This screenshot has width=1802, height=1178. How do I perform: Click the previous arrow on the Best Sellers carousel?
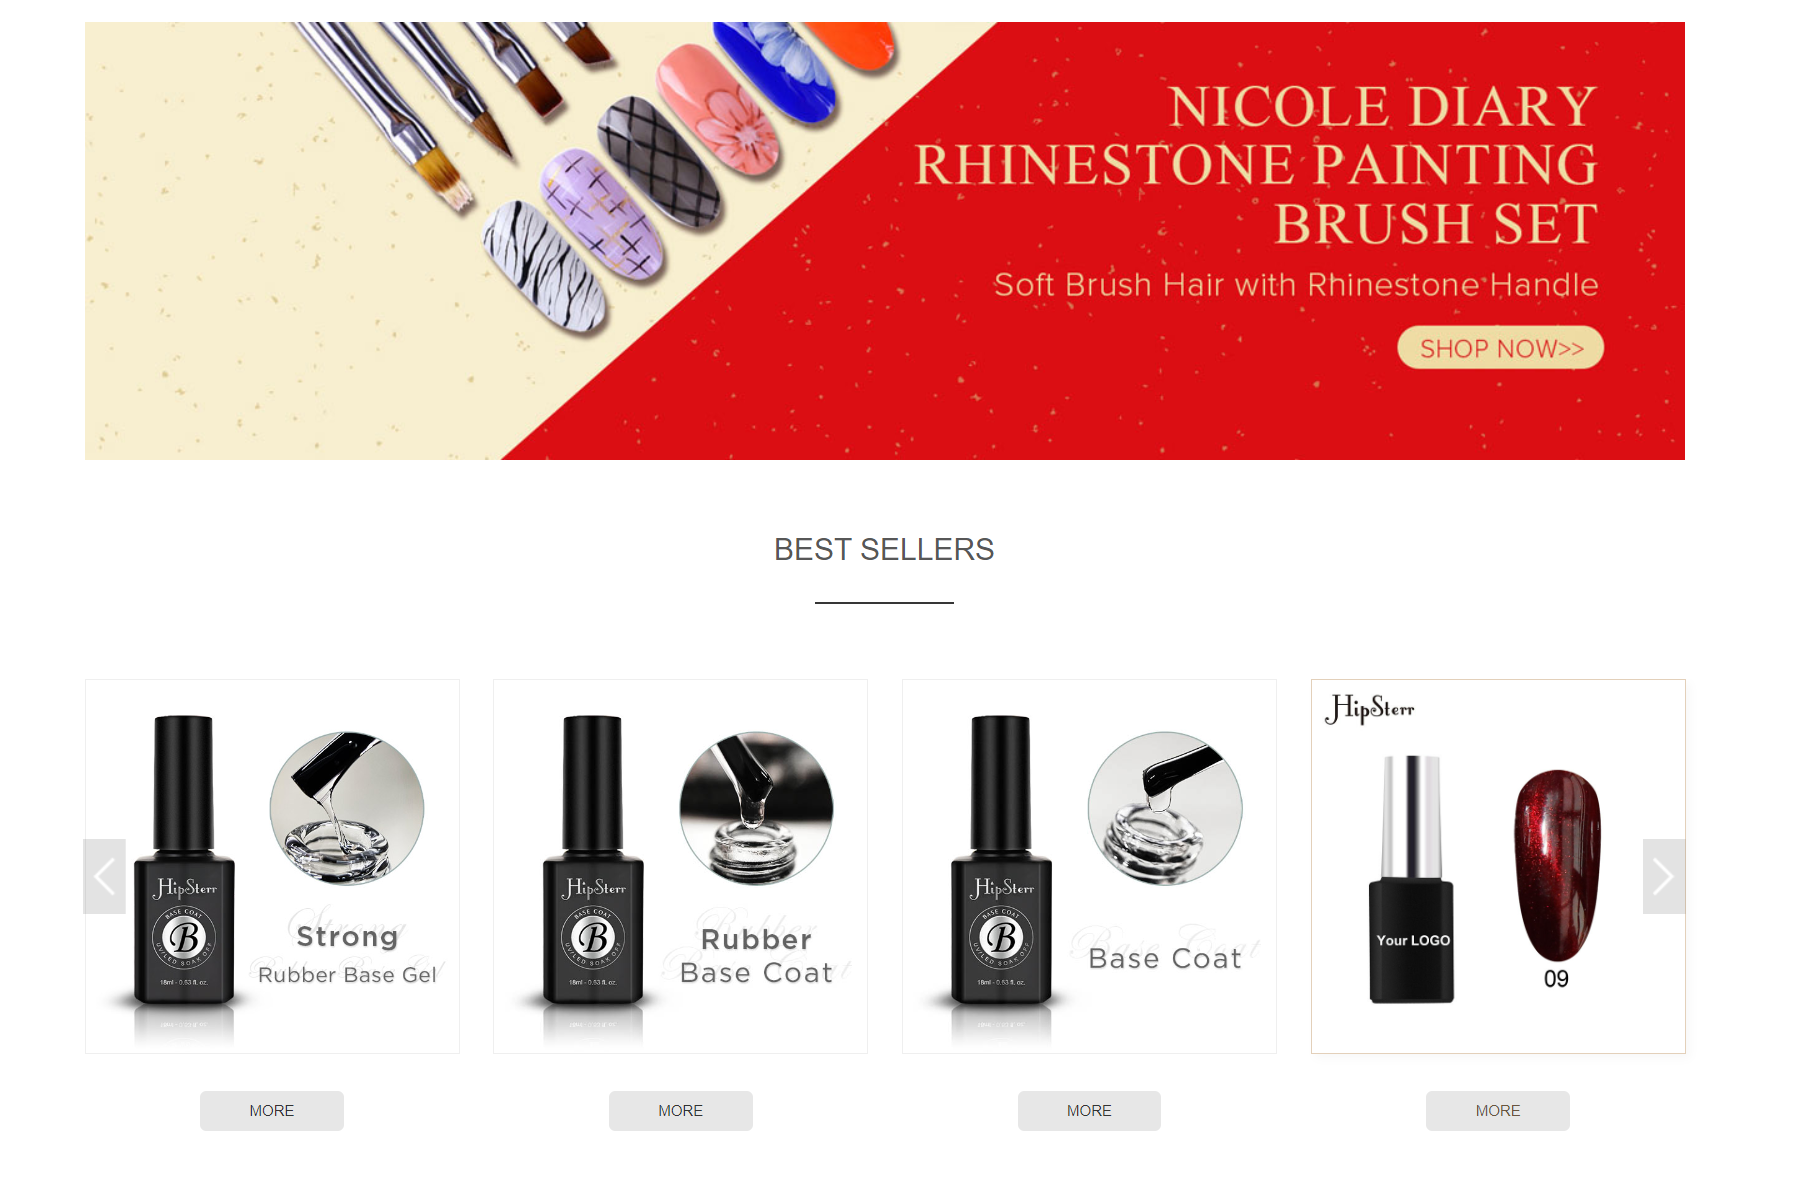[x=104, y=876]
